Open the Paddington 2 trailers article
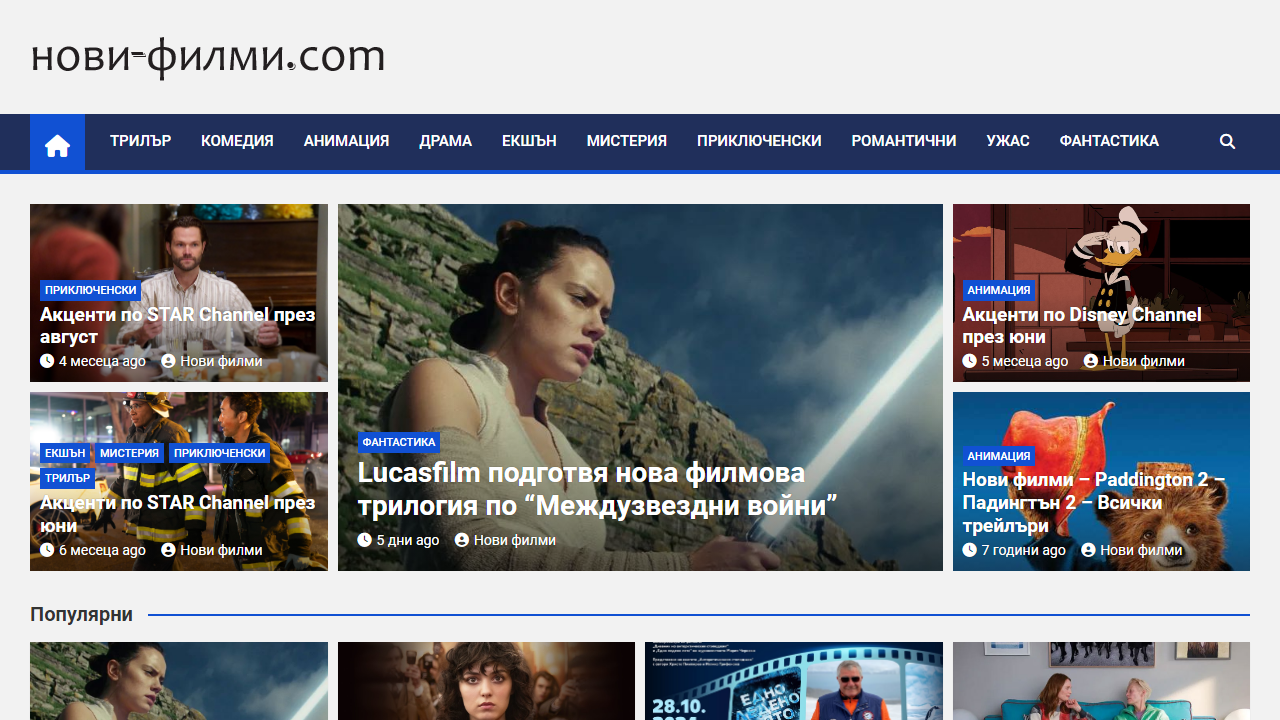 (1094, 502)
